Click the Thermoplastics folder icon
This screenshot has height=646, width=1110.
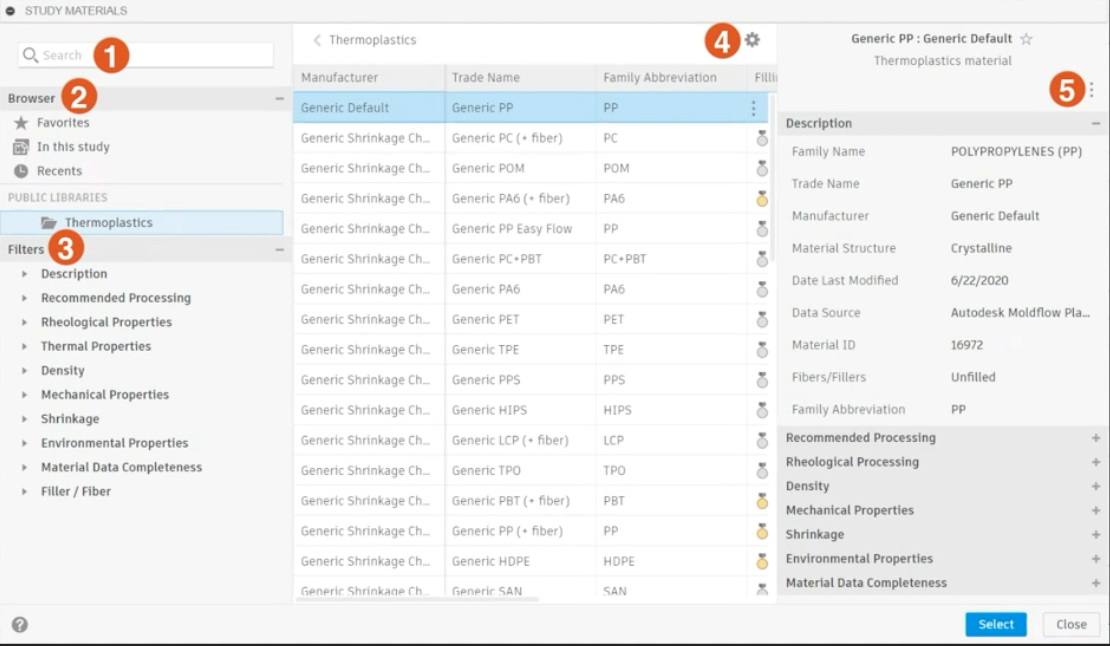[x=49, y=222]
